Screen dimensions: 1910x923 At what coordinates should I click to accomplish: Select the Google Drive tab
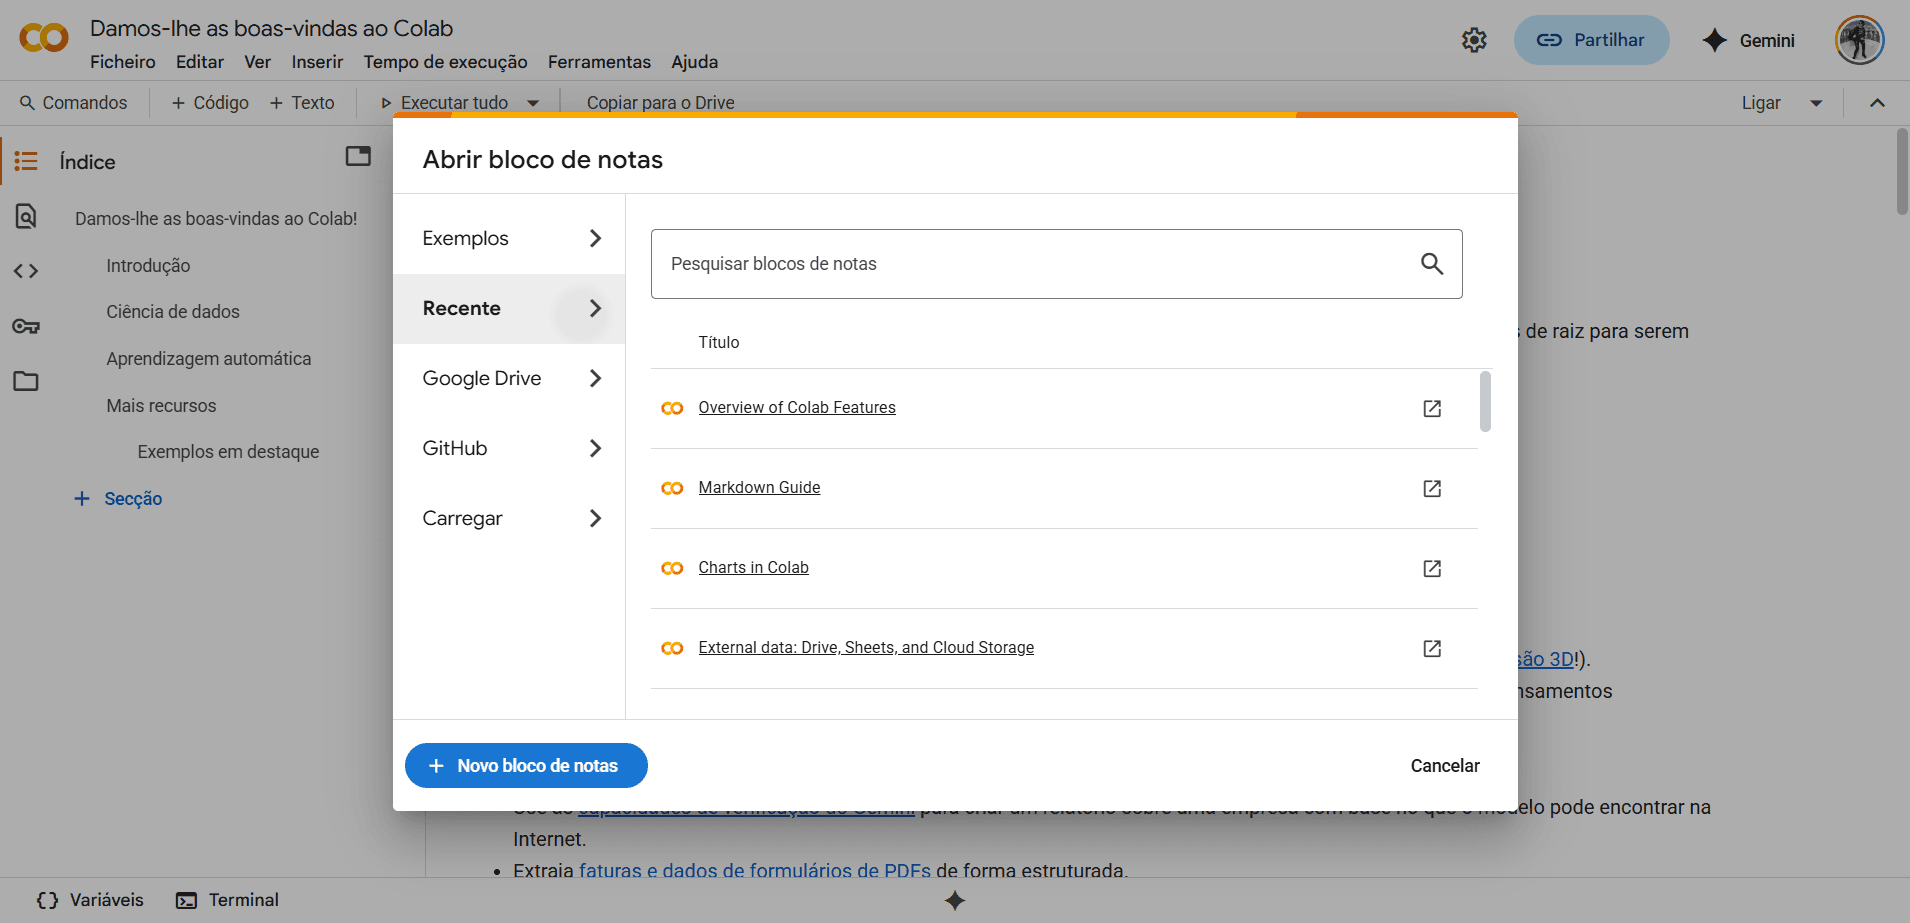click(509, 378)
